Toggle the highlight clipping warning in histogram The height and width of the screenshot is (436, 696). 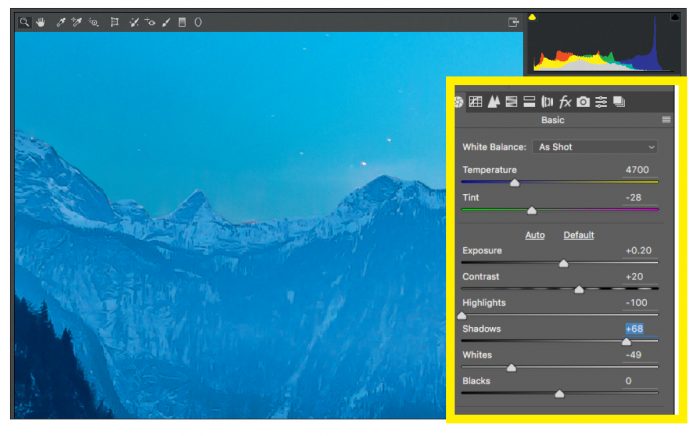point(674,17)
